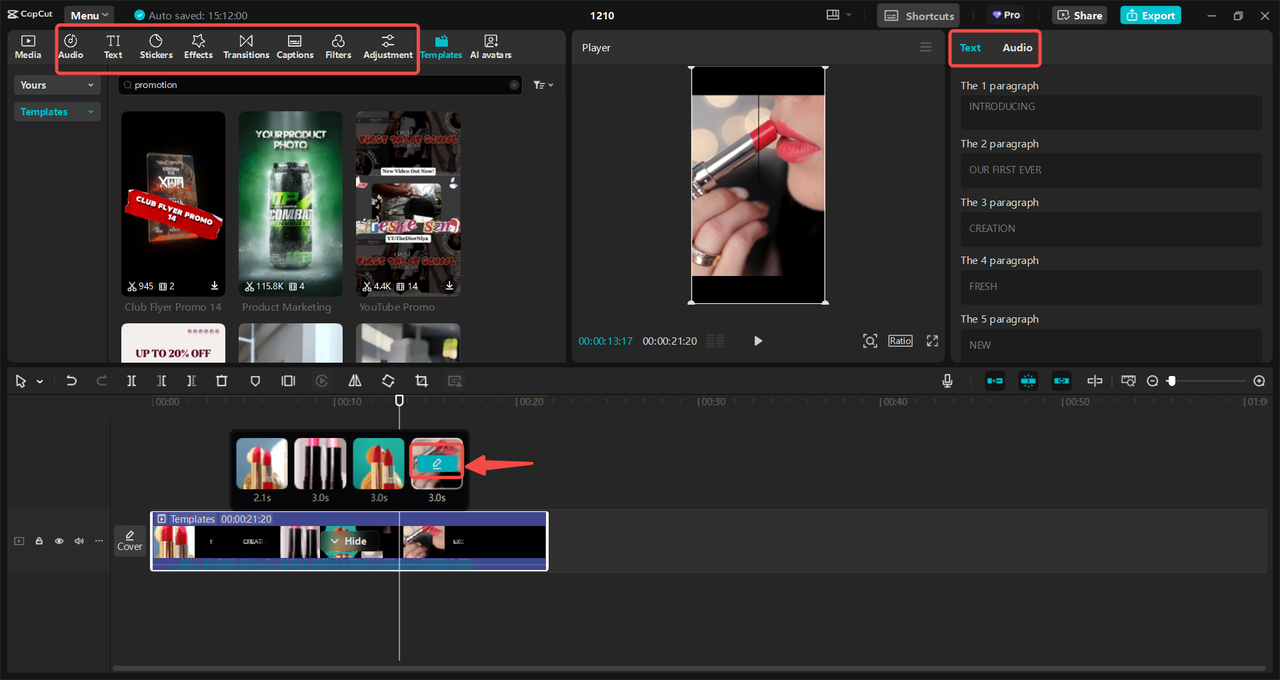The width and height of the screenshot is (1280, 680).
Task: Start voice recording with microphone icon
Action: (947, 381)
